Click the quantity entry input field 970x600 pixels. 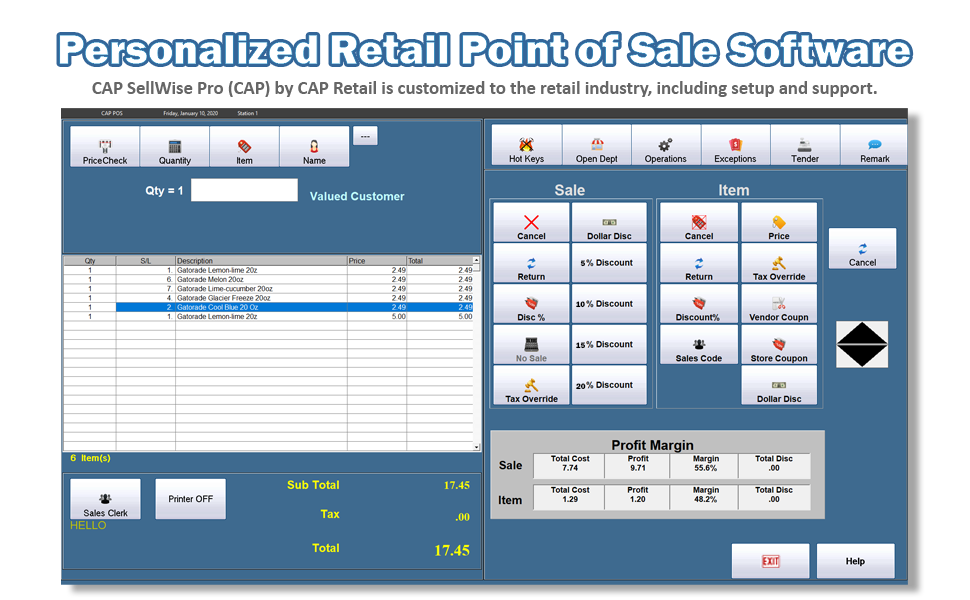244,190
